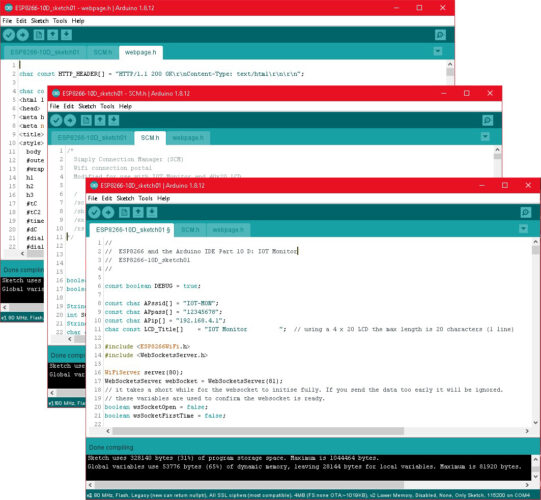Screen dimensions: 541x500
Task: Open File menu in front sketch window
Action: 92,198
